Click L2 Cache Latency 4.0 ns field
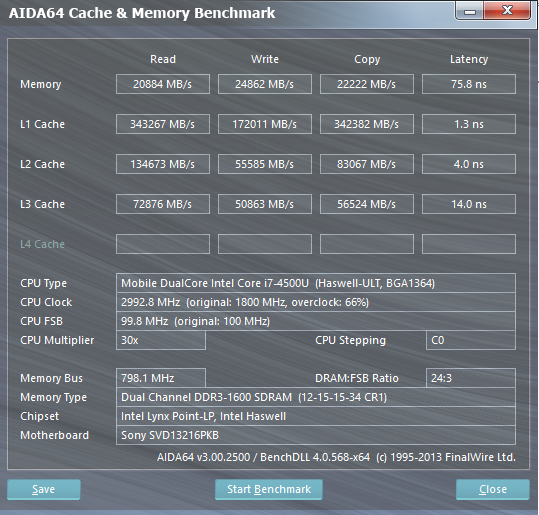 [469, 164]
